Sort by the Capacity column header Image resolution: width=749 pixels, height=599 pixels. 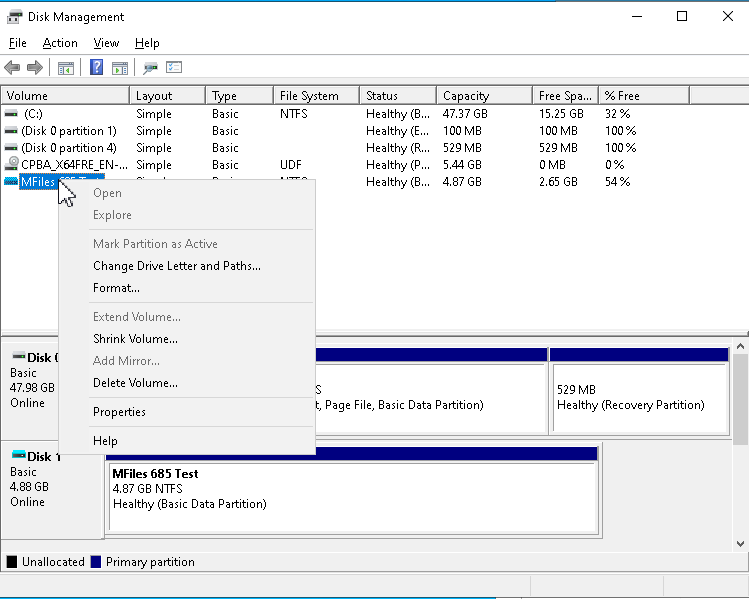point(484,96)
